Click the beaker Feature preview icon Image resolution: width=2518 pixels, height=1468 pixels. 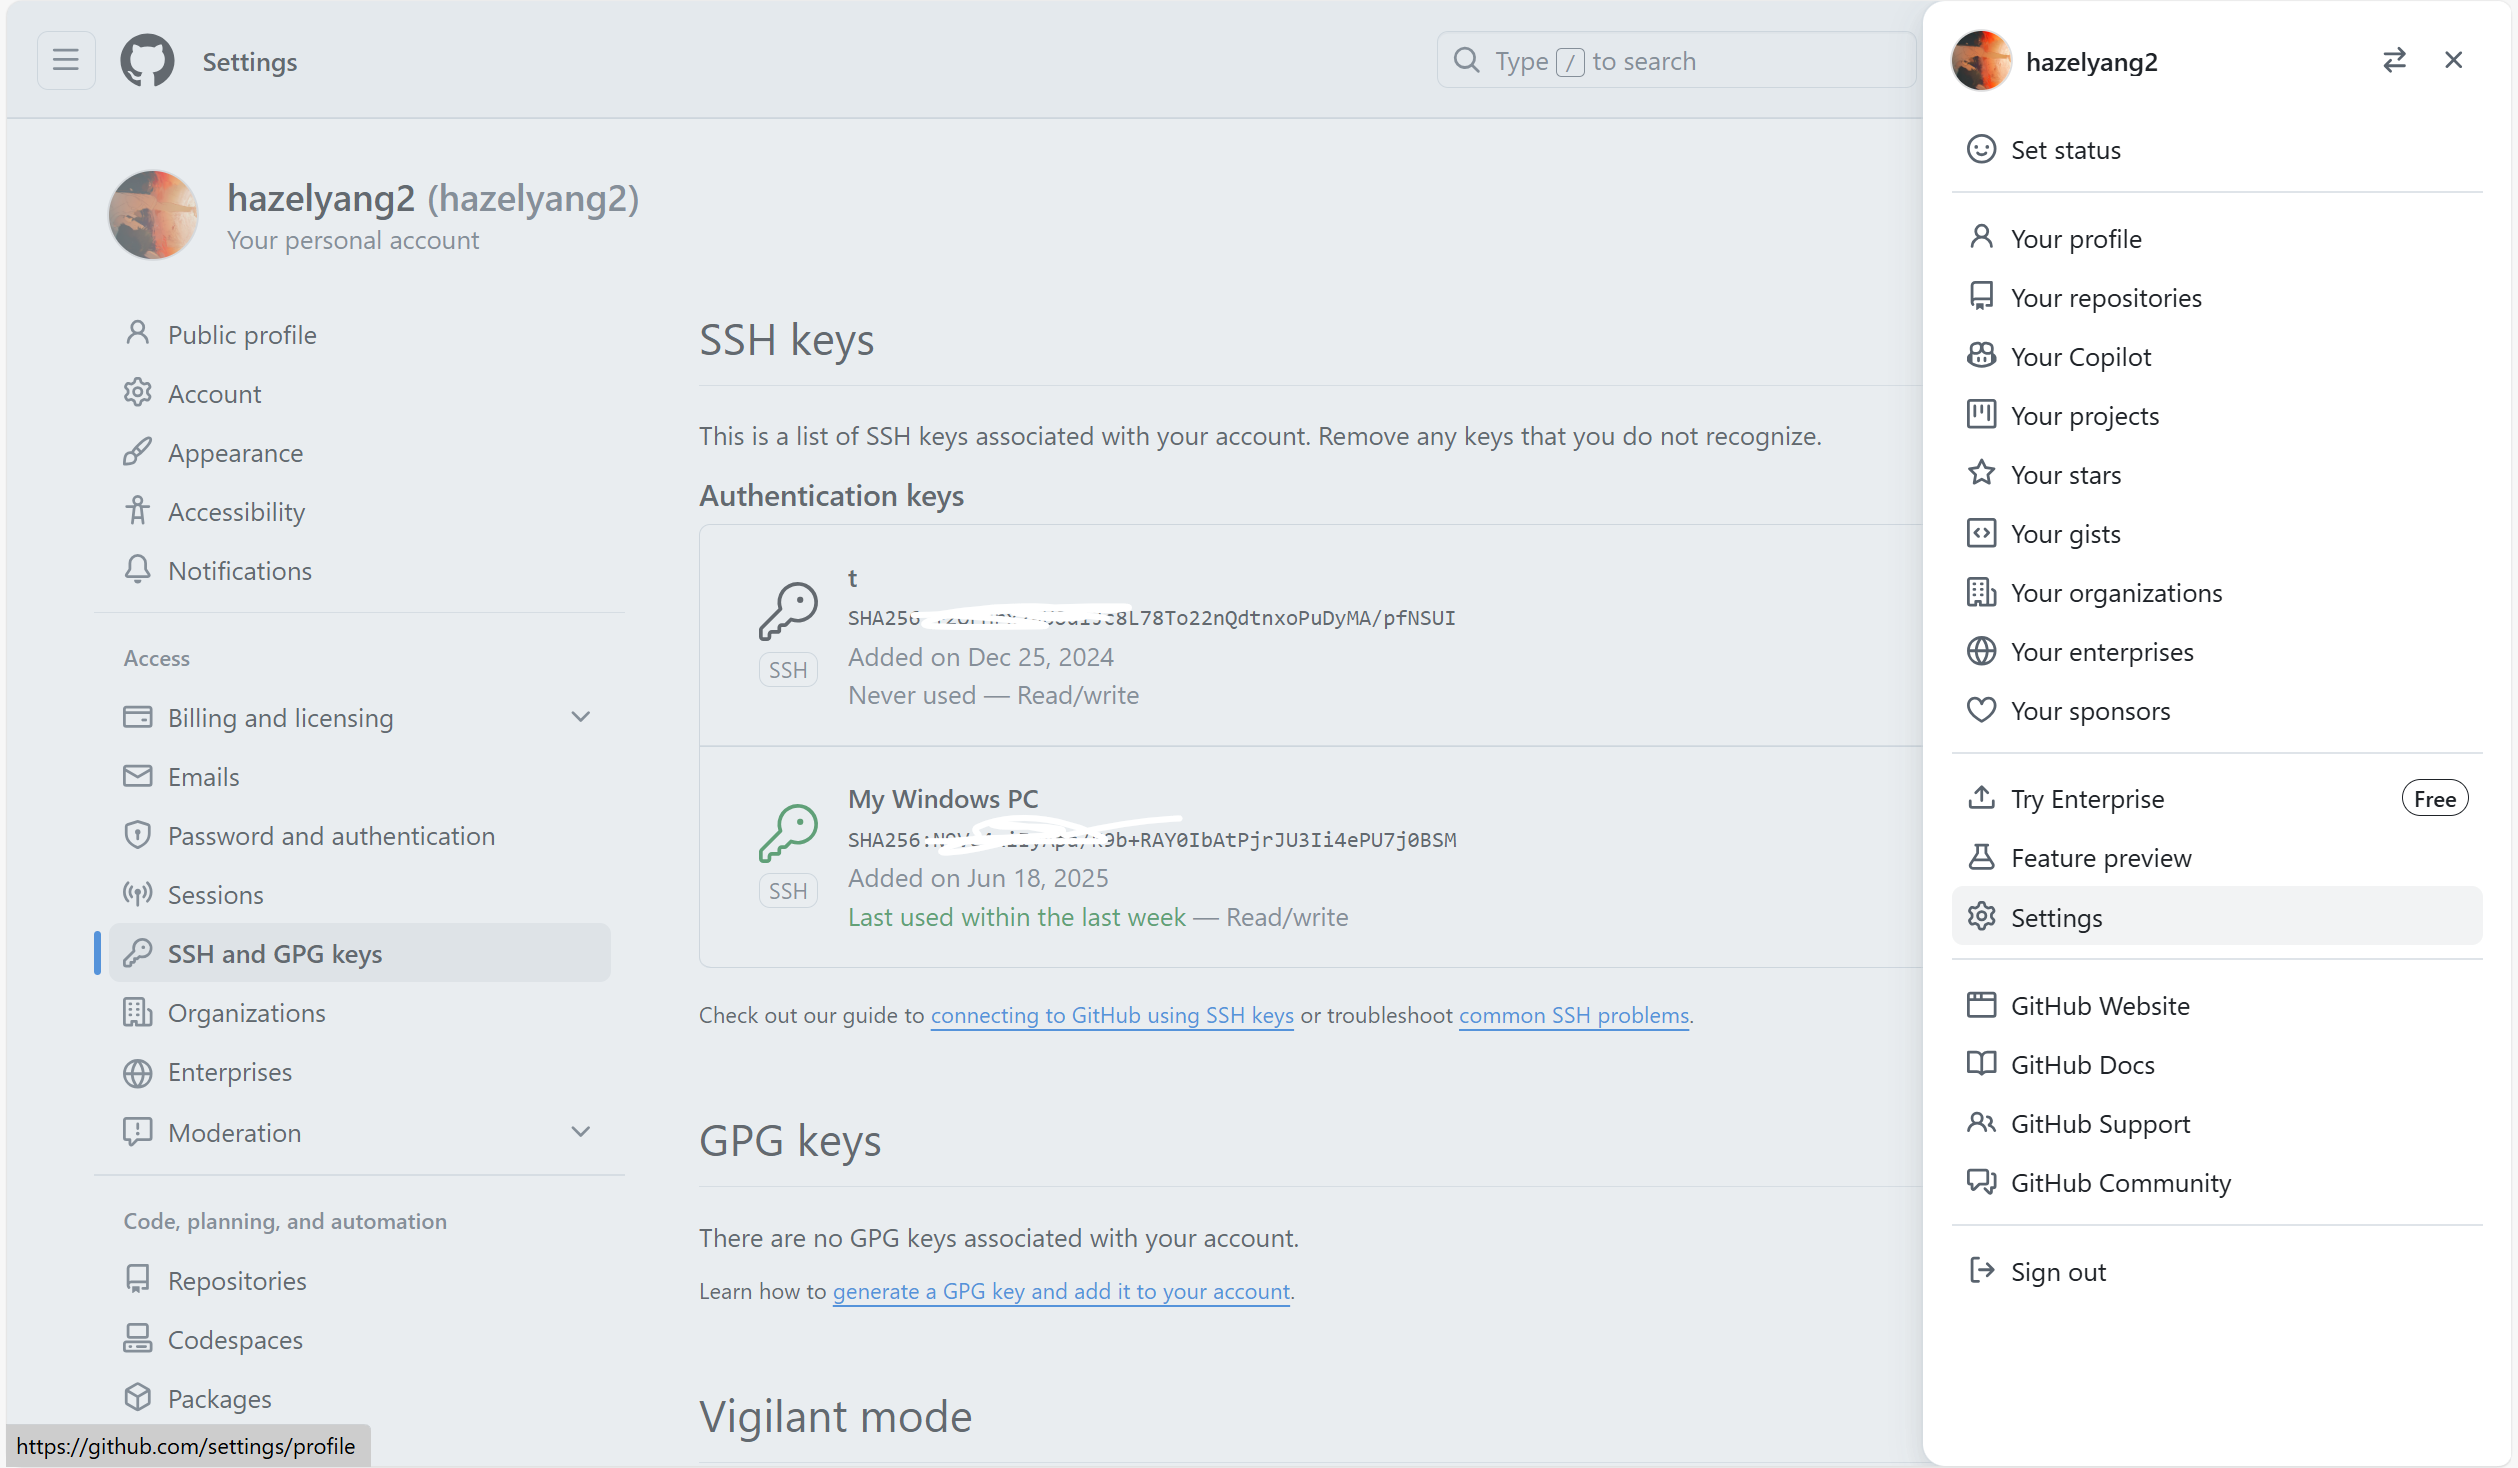point(1981,857)
